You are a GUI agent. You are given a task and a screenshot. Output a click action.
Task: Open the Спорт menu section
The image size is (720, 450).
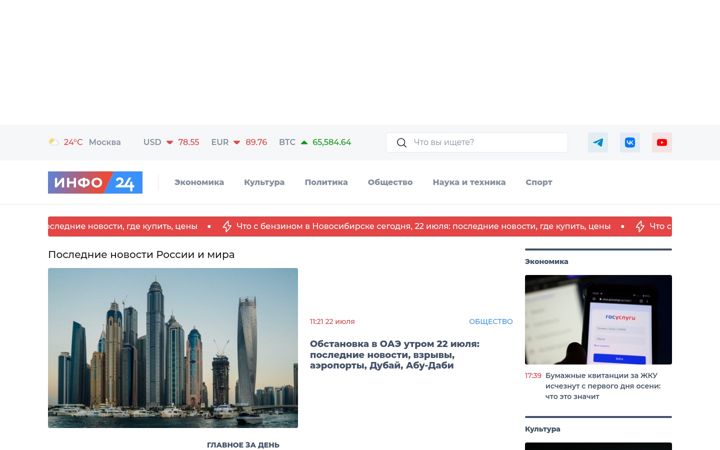(x=539, y=182)
